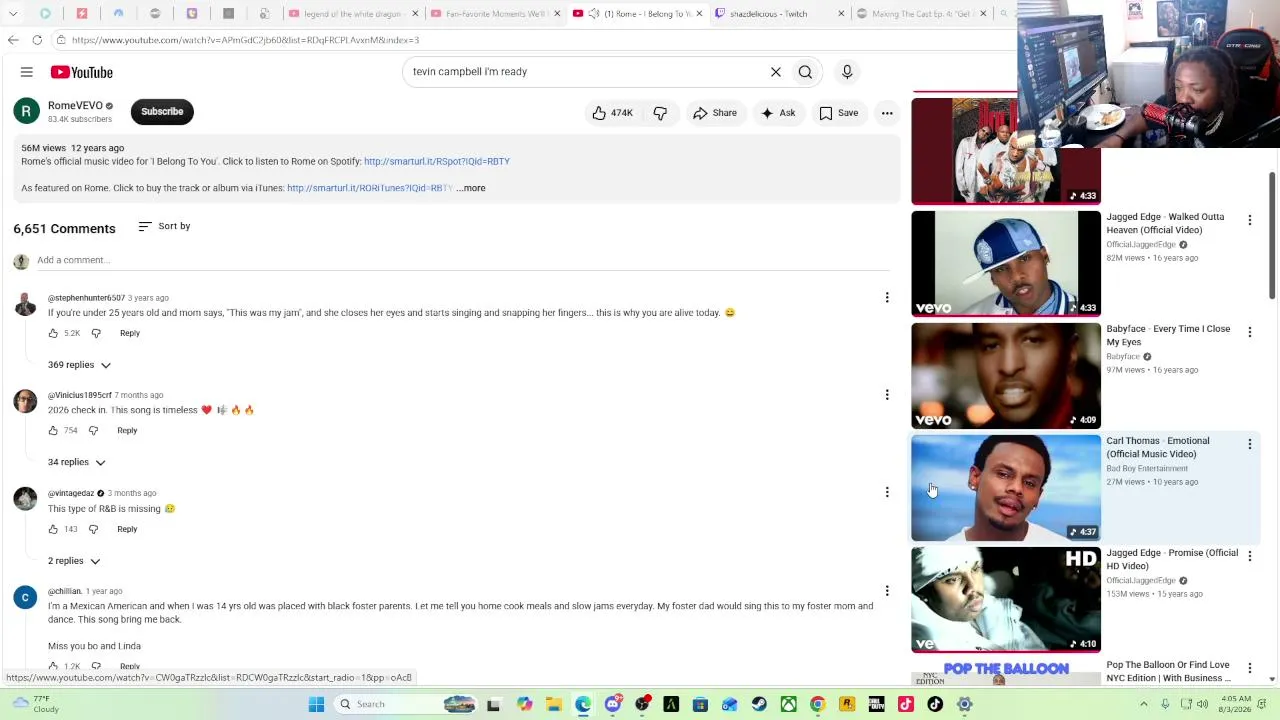
Task: Open the Ask AI button
Action: click(778, 113)
